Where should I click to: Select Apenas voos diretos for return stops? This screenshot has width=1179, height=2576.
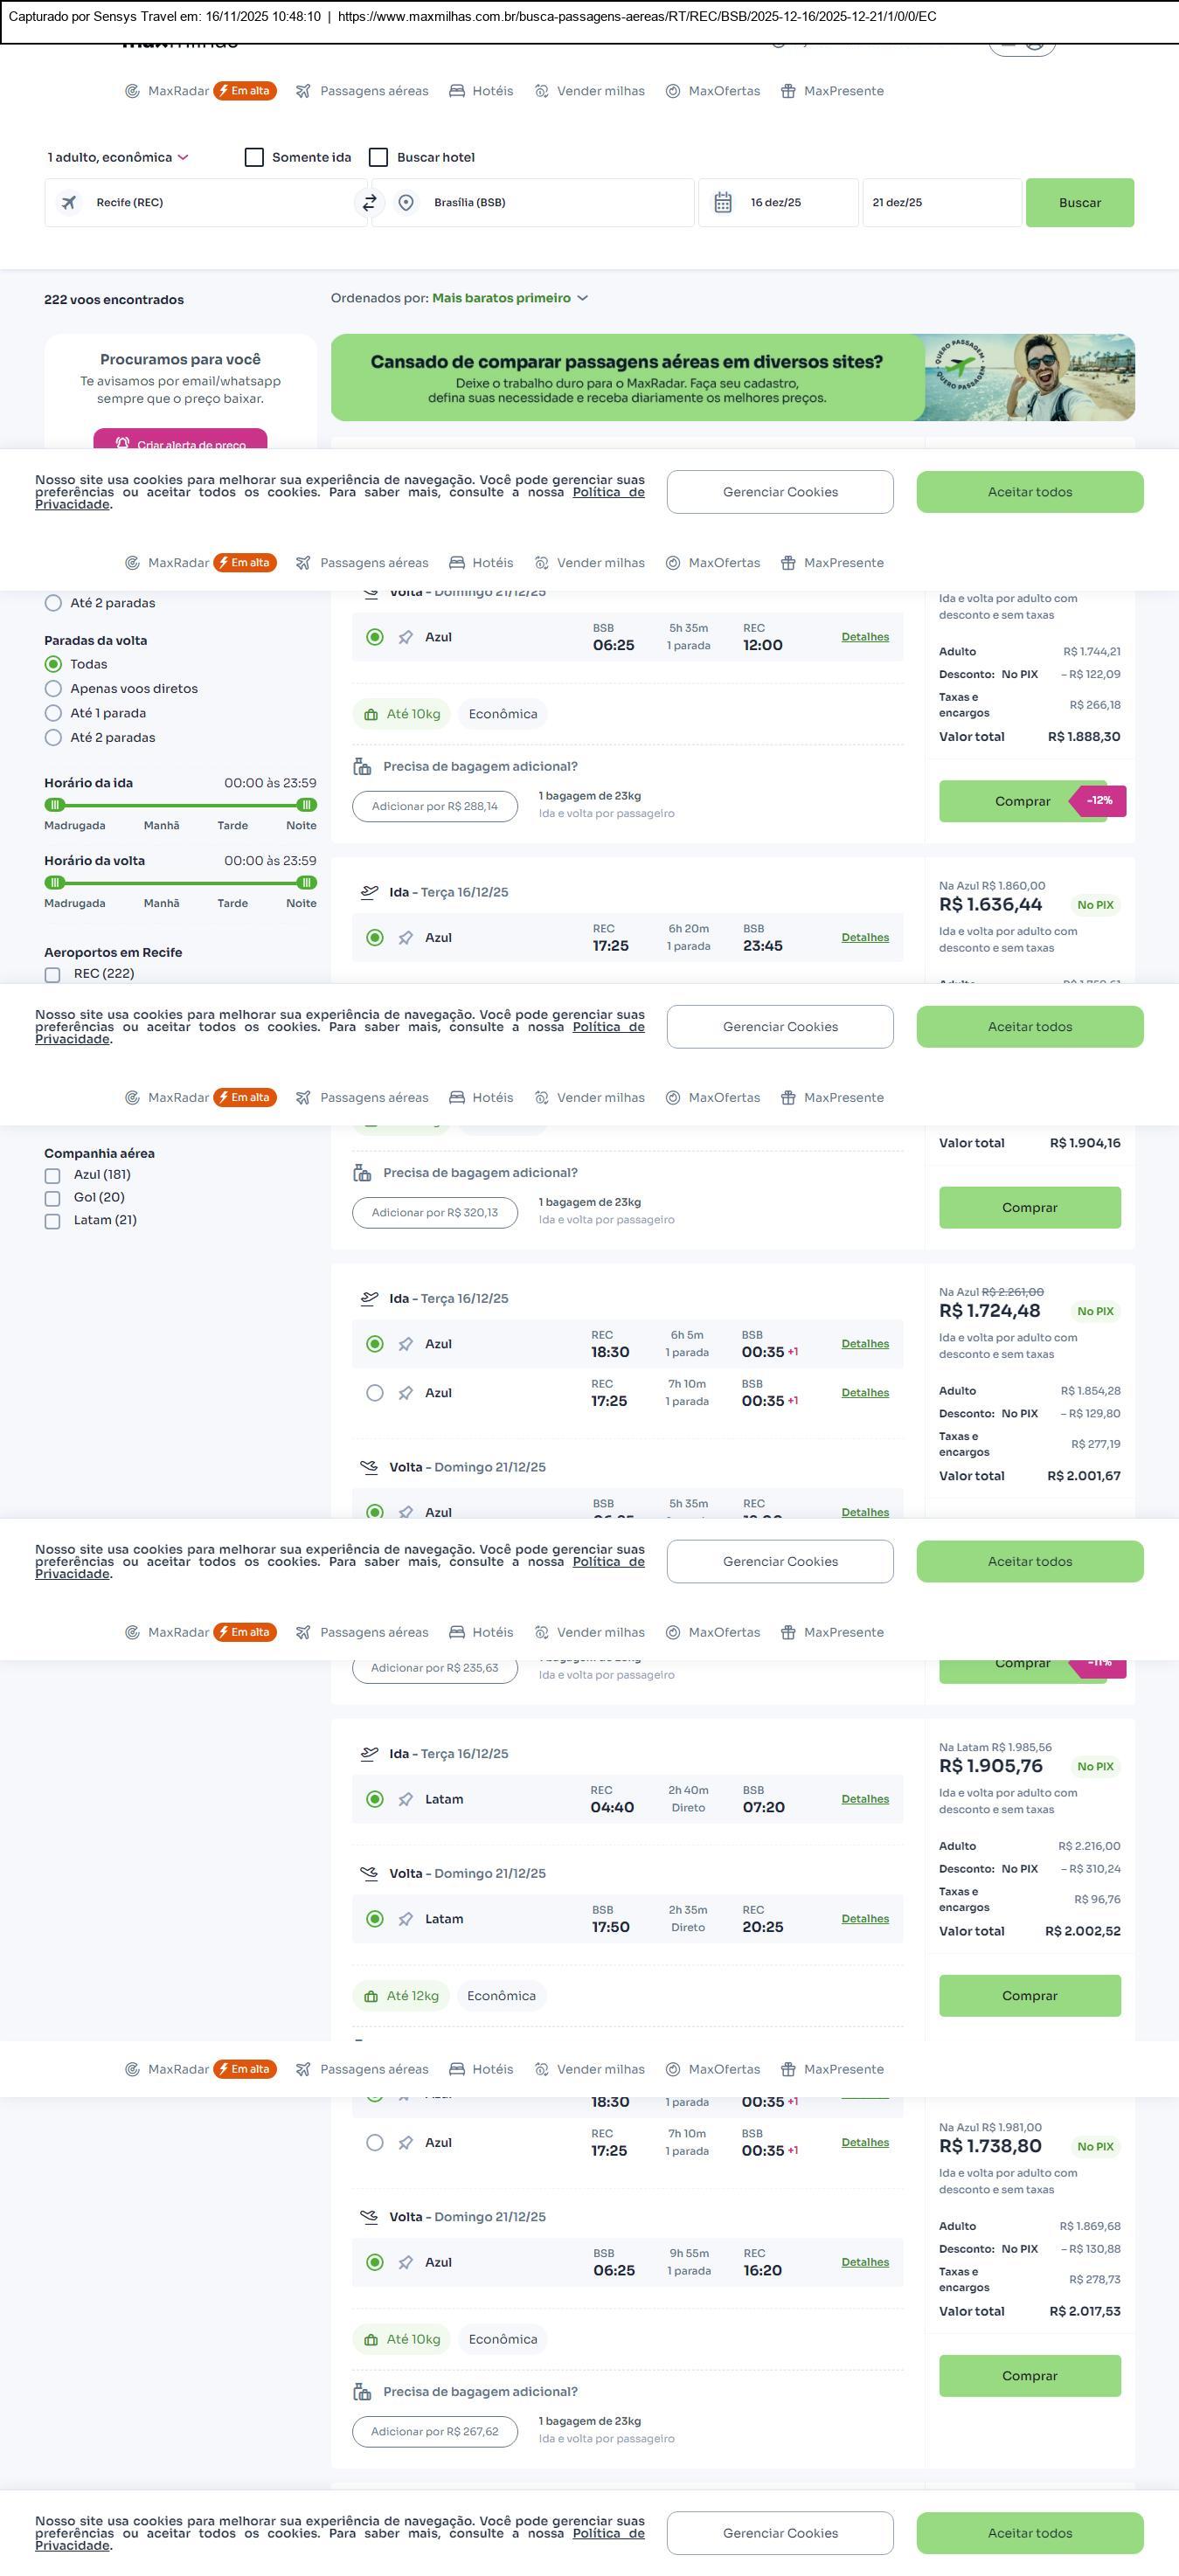(54, 689)
